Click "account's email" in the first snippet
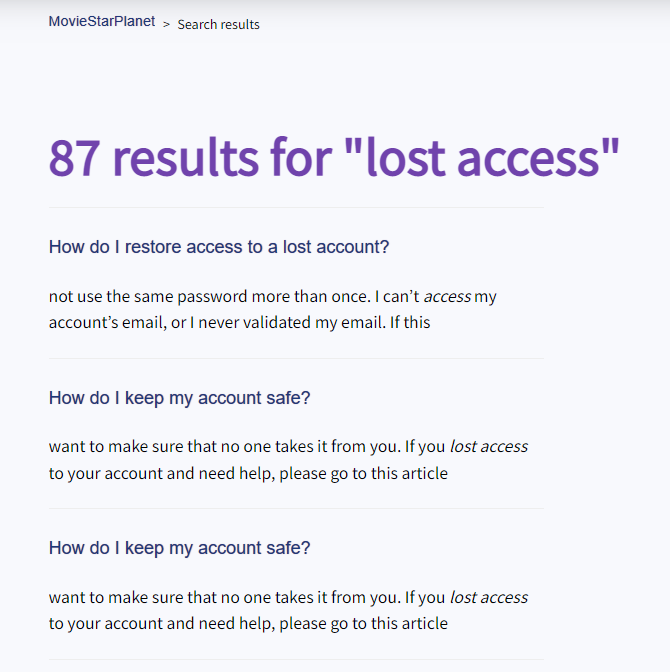Image resolution: width=670 pixels, height=672 pixels. 105,322
